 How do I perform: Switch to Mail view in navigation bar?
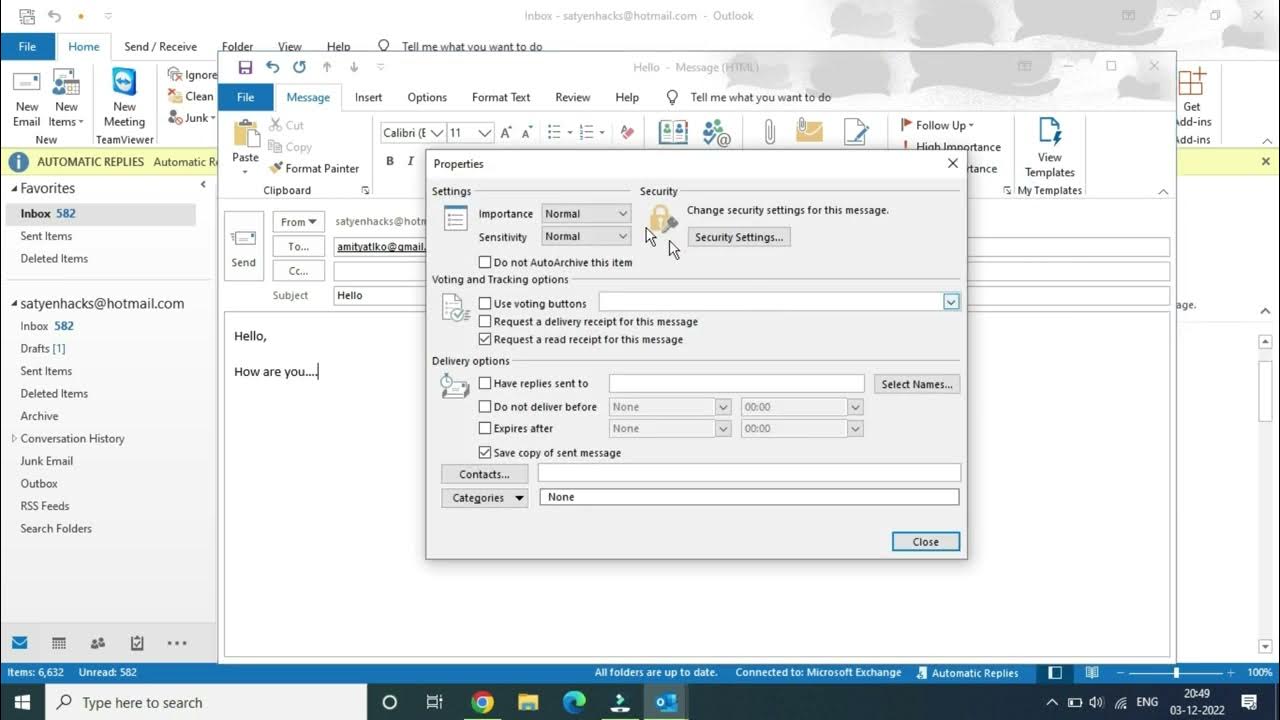(20, 643)
